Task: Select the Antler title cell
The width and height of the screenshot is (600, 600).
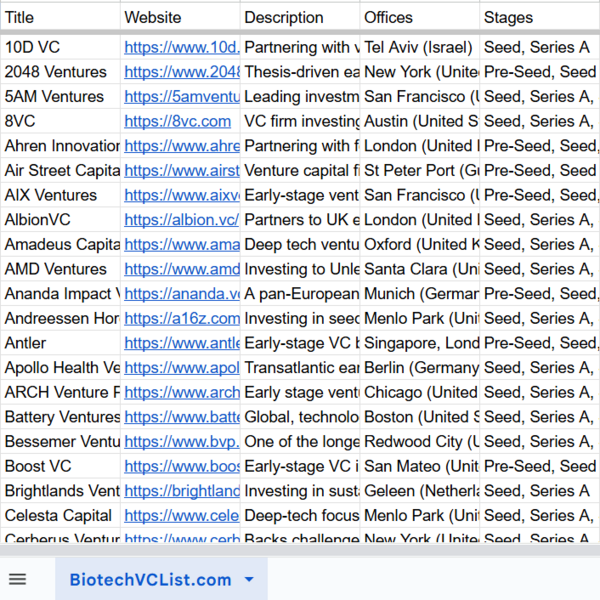Action: pyautogui.click(x=60, y=343)
